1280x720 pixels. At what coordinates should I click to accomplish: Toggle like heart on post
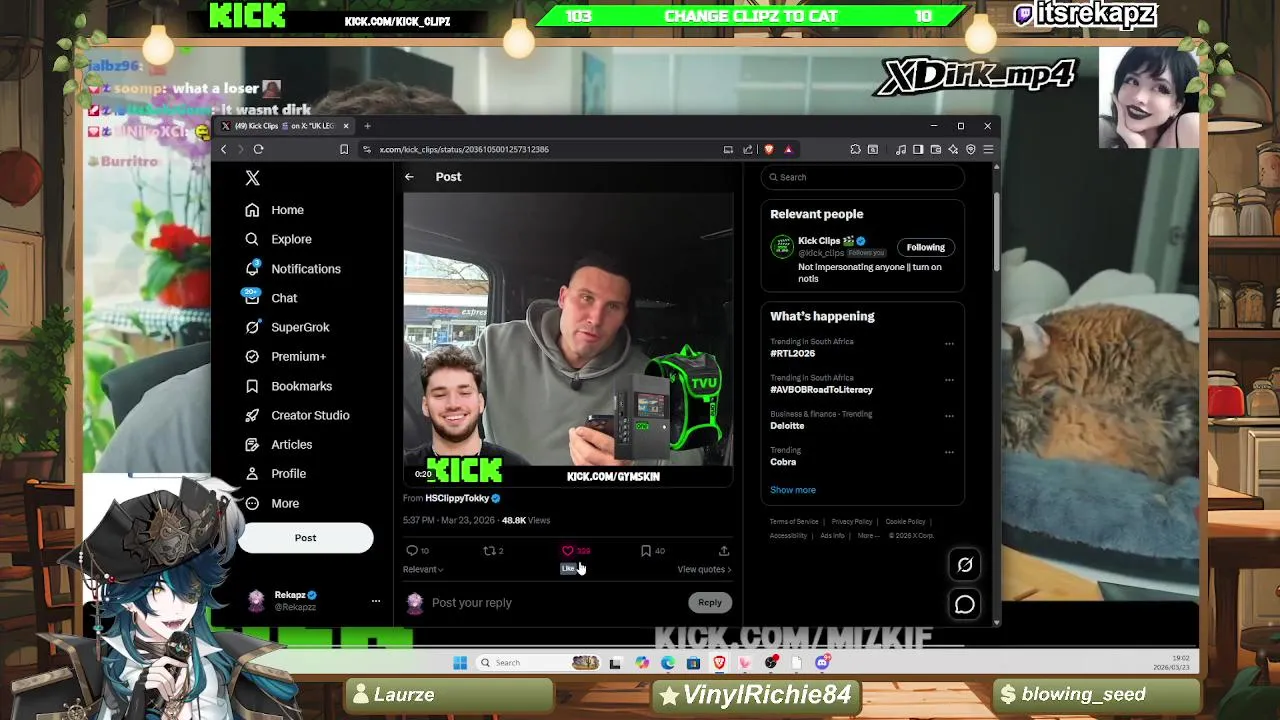pos(568,551)
